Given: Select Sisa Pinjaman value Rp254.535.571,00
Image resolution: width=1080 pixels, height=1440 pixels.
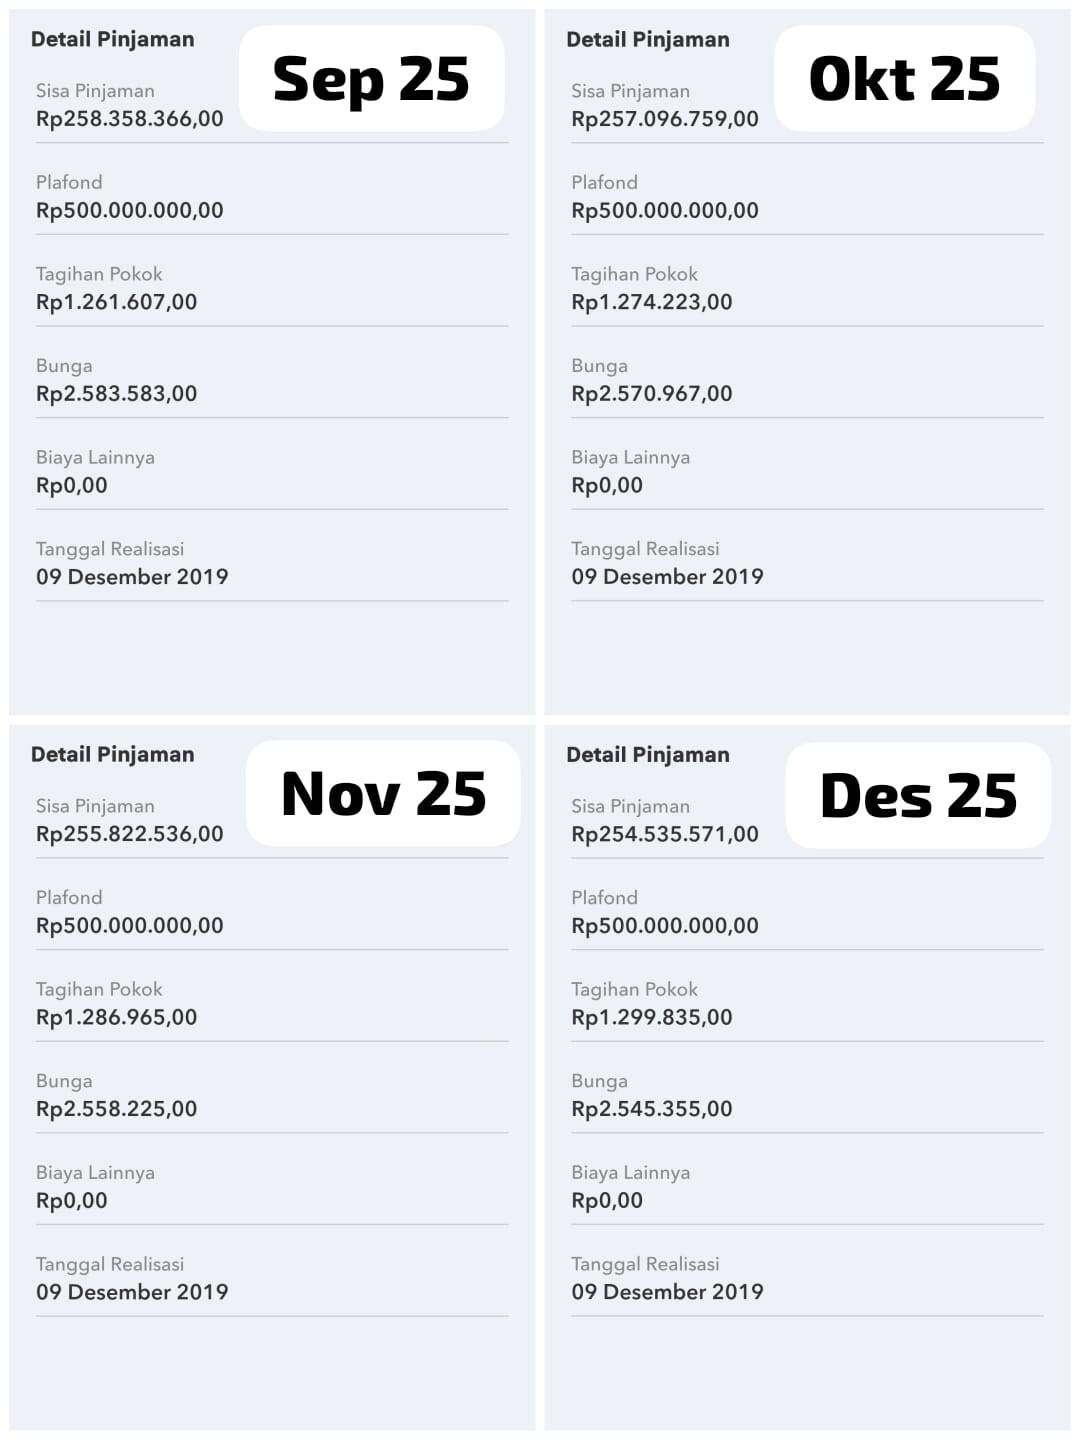Looking at the screenshot, I should click(665, 834).
